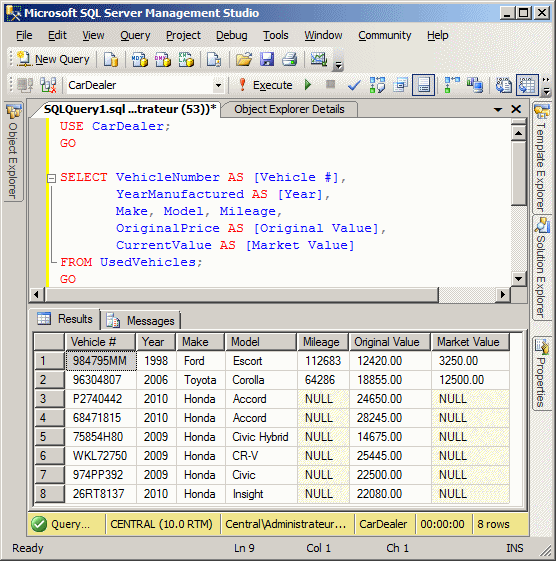Open an Analysis Services XMLA Query

click(x=186, y=59)
